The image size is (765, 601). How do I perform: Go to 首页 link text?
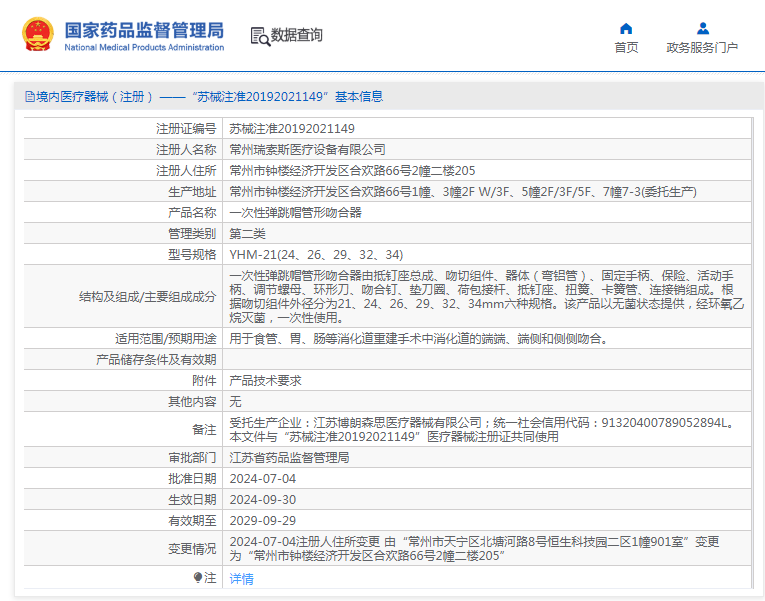pyautogui.click(x=626, y=47)
